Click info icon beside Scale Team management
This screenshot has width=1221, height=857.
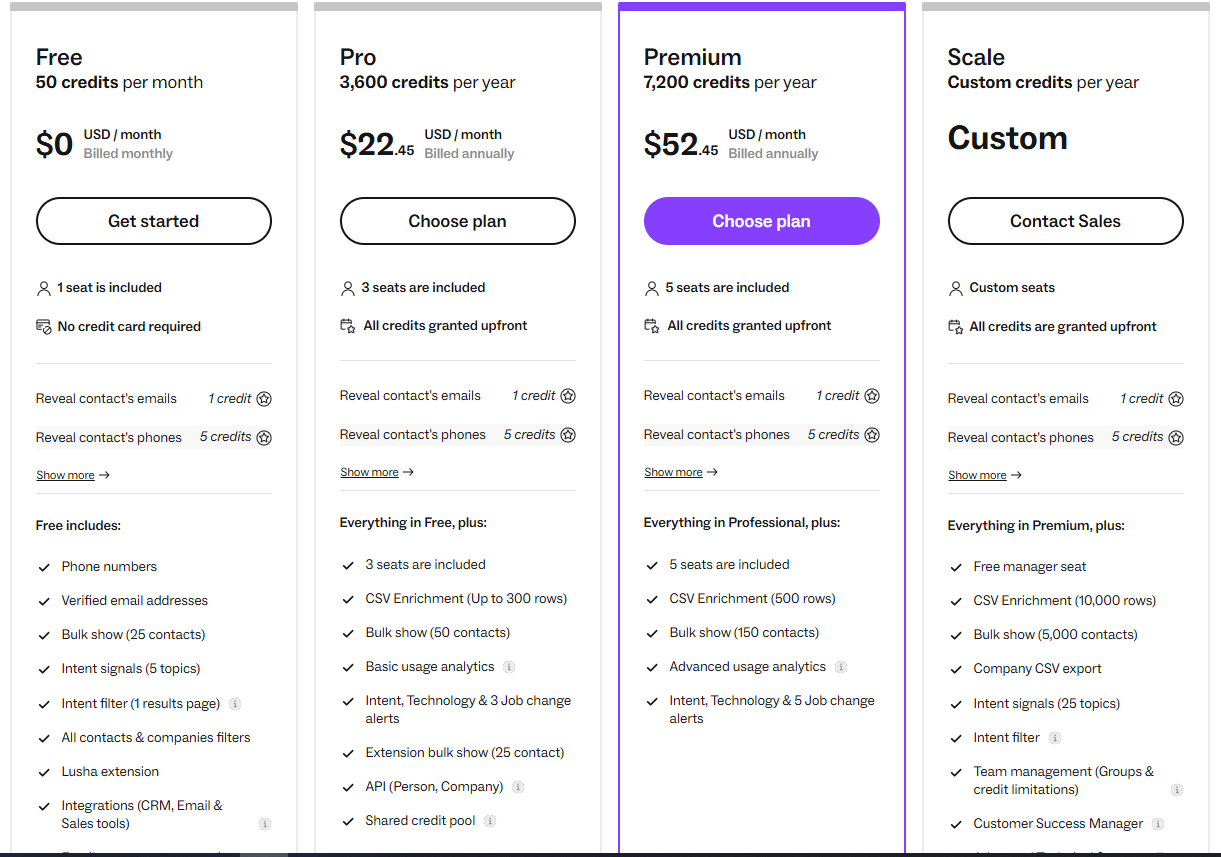[x=1177, y=790]
